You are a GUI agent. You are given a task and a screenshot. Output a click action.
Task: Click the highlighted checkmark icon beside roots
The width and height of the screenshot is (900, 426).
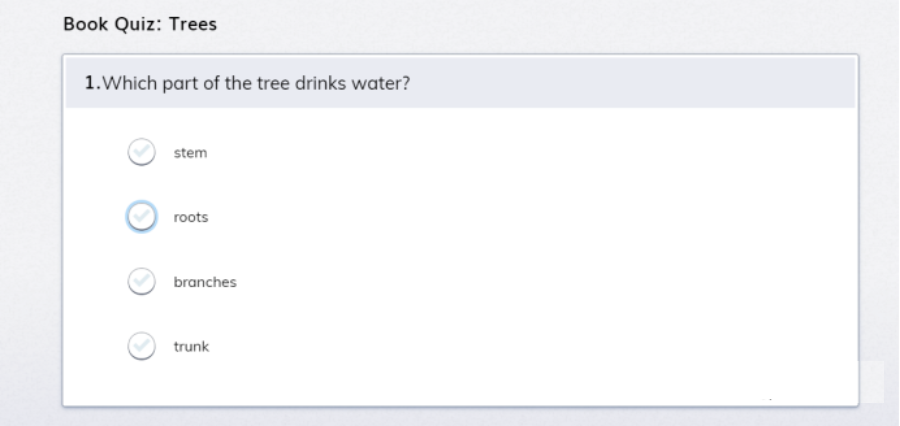[142, 216]
